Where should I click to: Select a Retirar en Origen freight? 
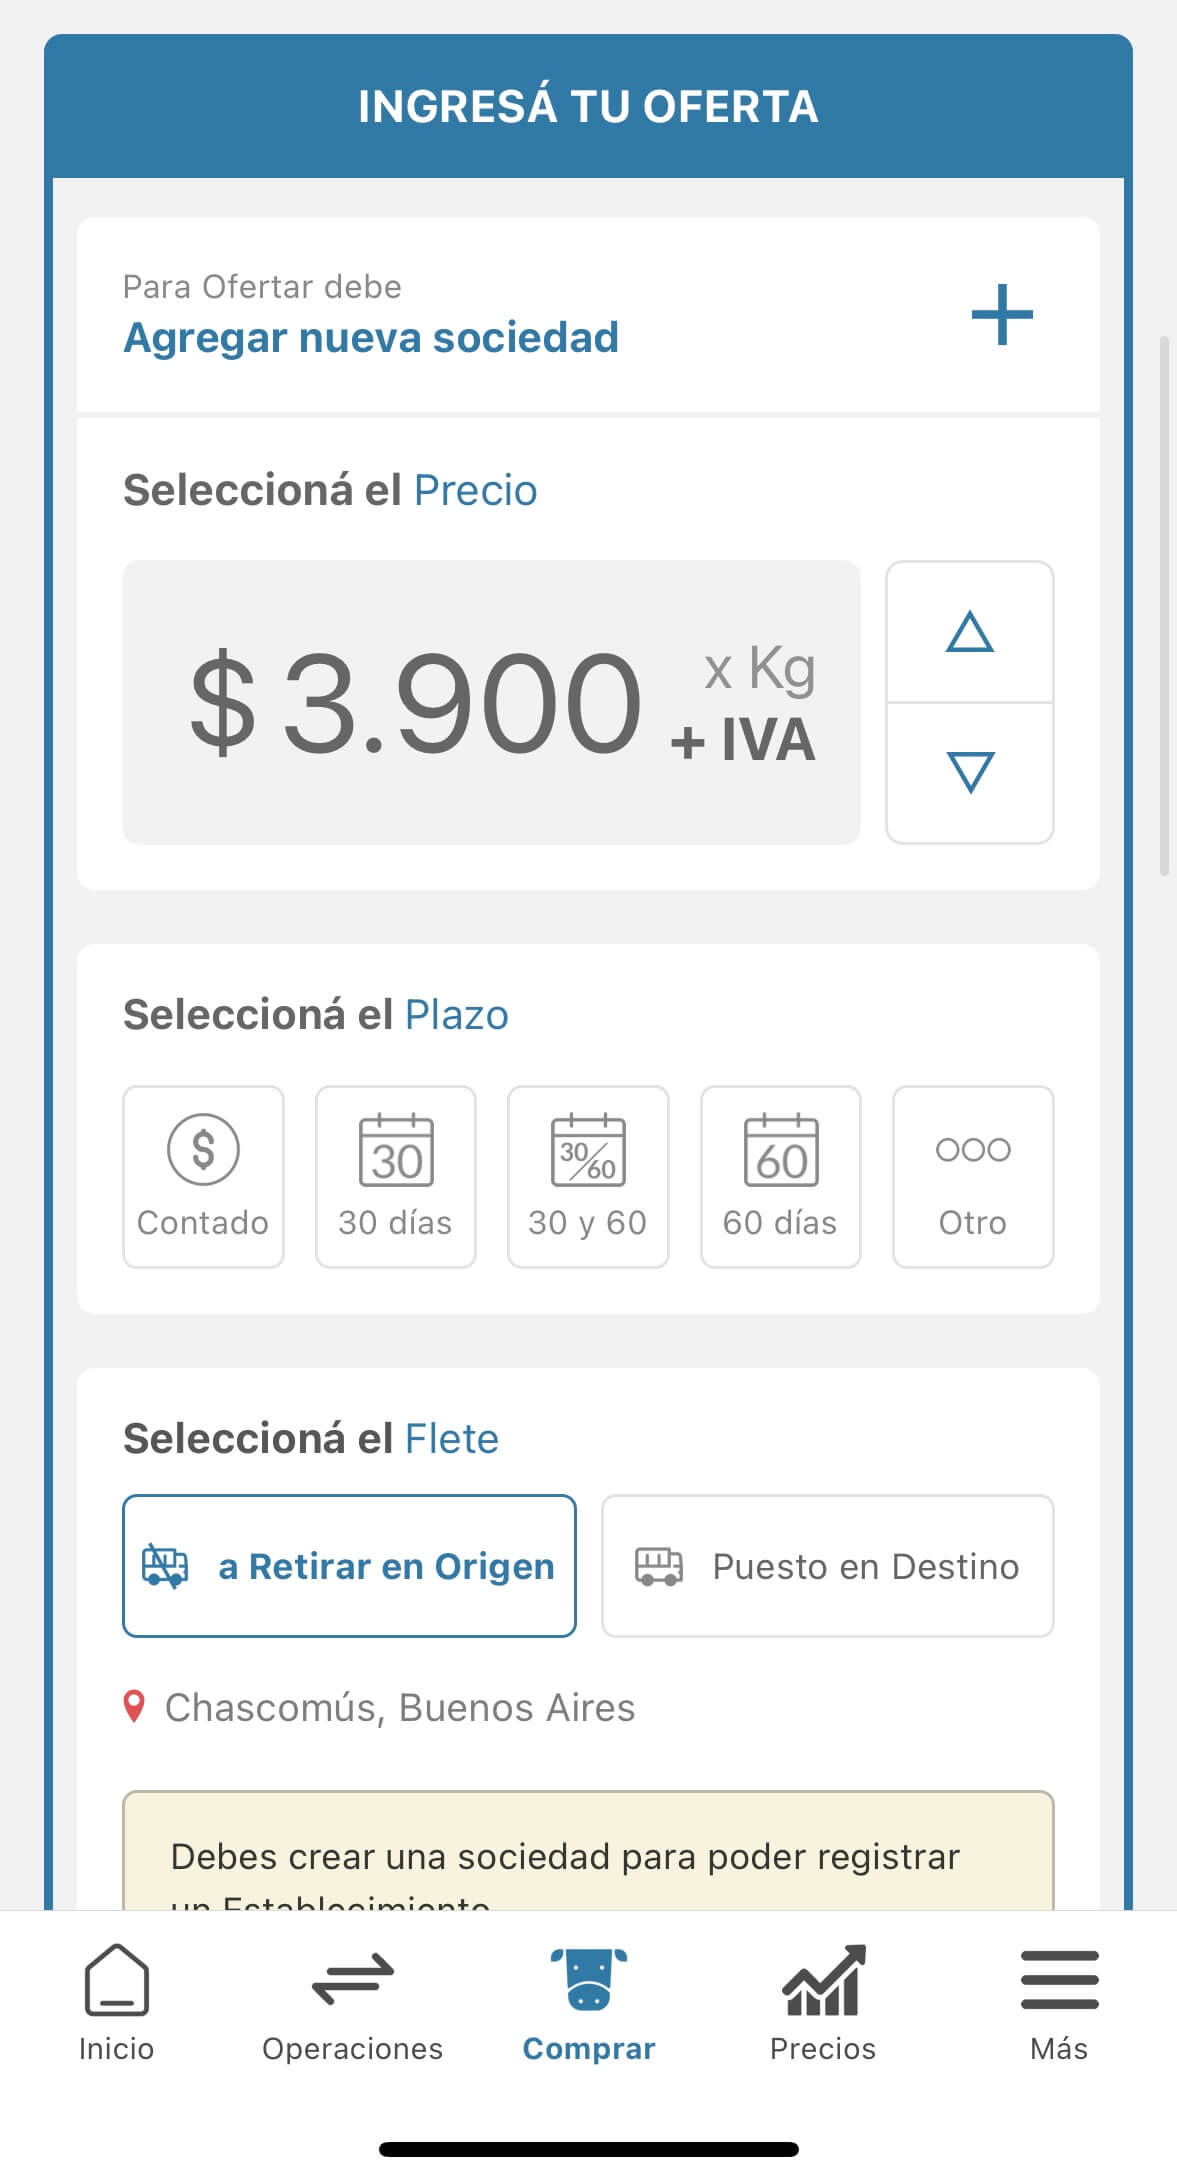click(349, 1565)
